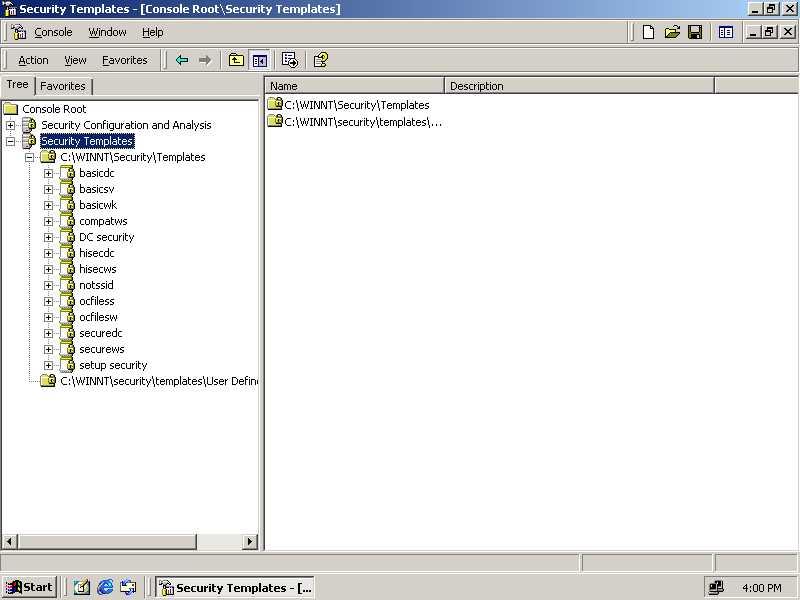
Task: Click the Export List icon
Action: pyautogui.click(x=290, y=60)
